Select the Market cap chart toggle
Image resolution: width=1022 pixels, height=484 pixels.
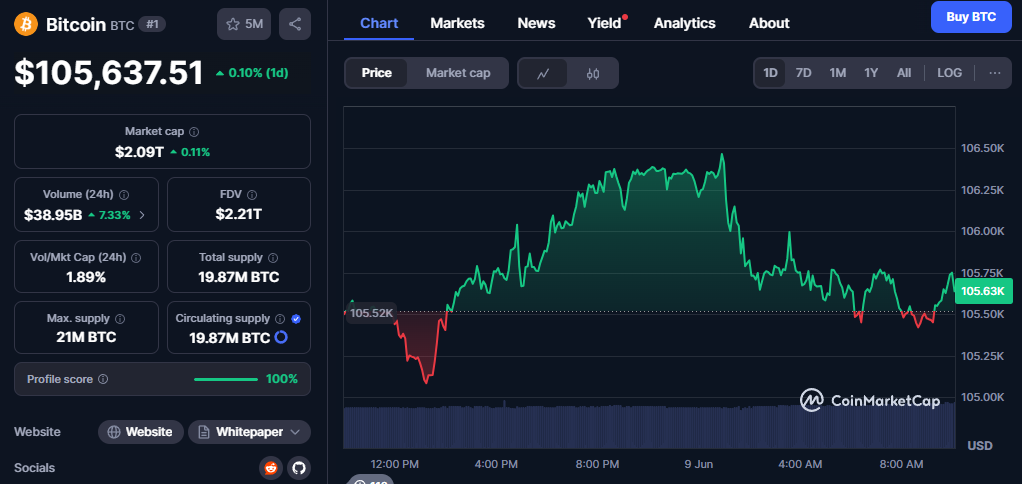pos(458,73)
